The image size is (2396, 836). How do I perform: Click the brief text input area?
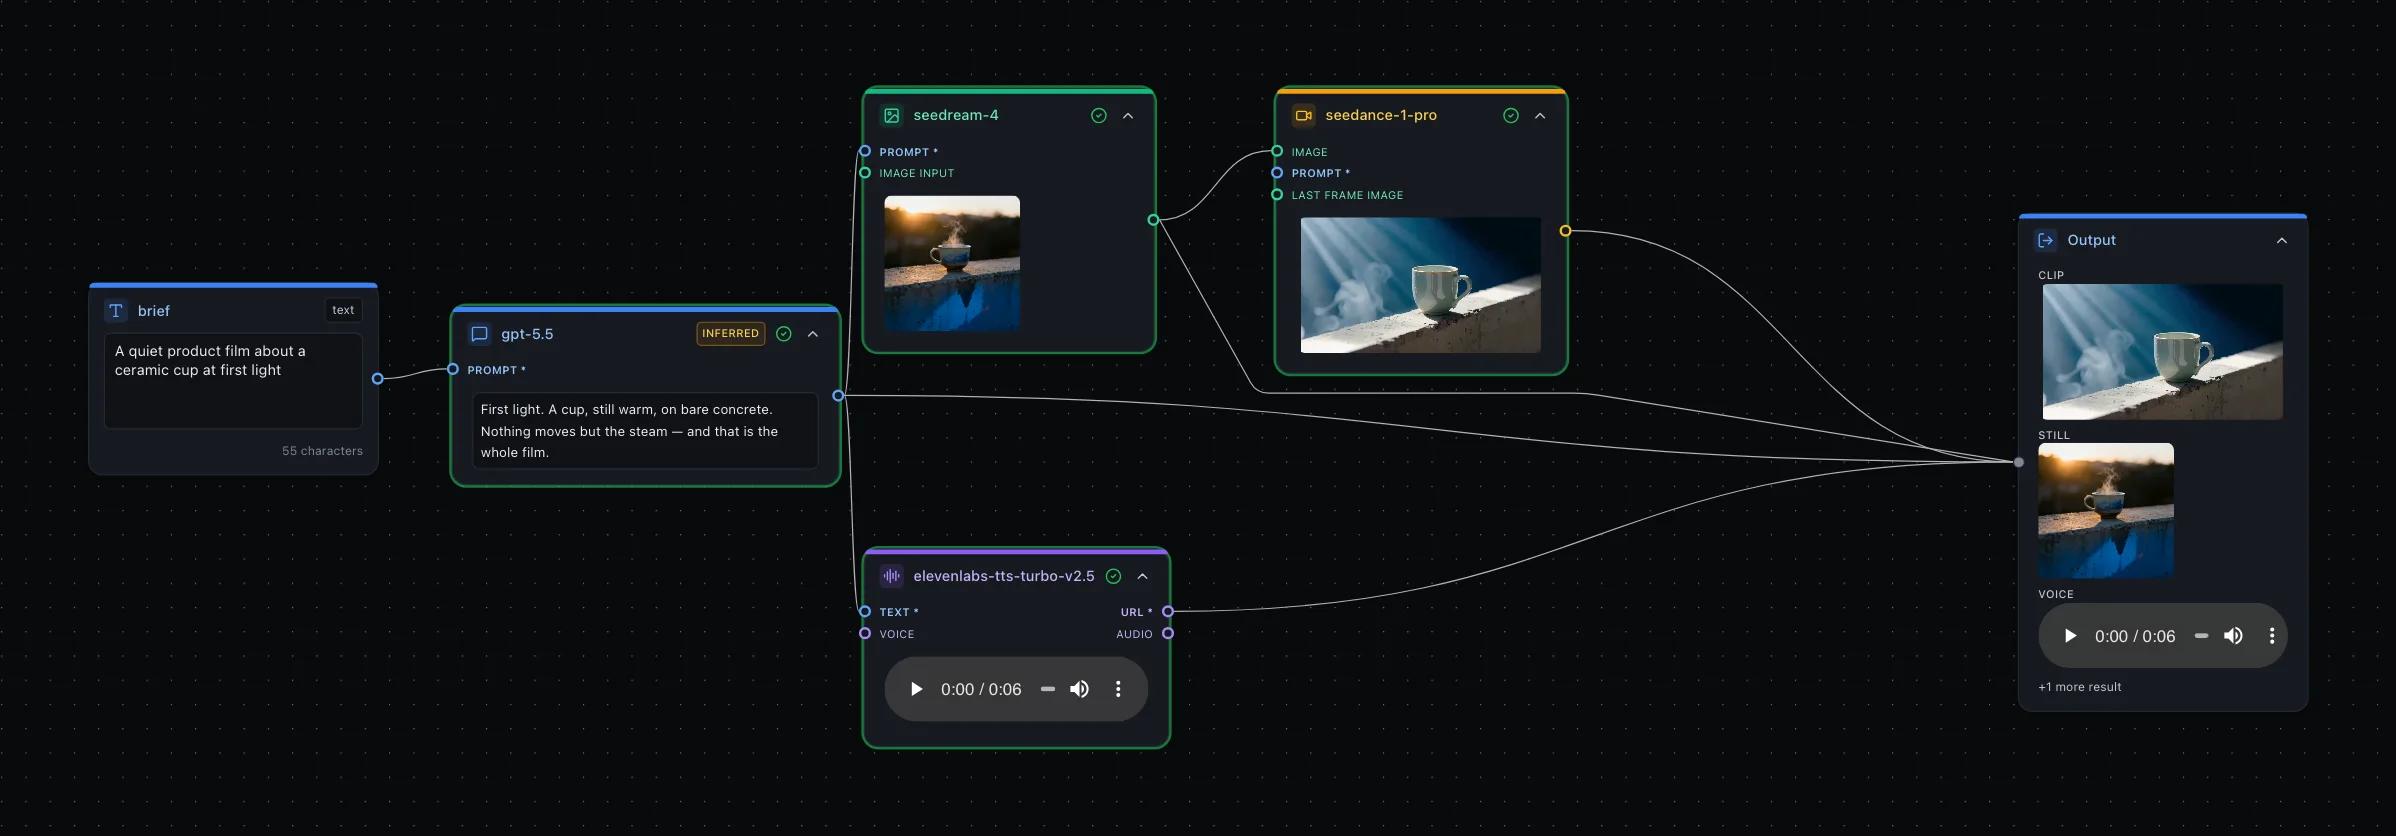[x=233, y=381]
